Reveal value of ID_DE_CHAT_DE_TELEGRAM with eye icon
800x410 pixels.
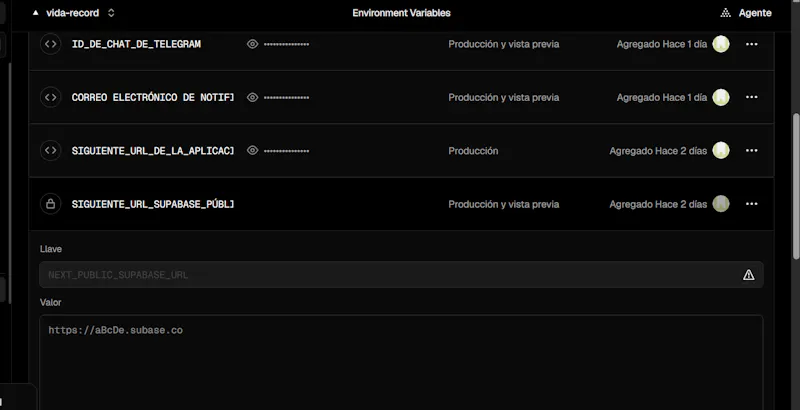[252, 44]
